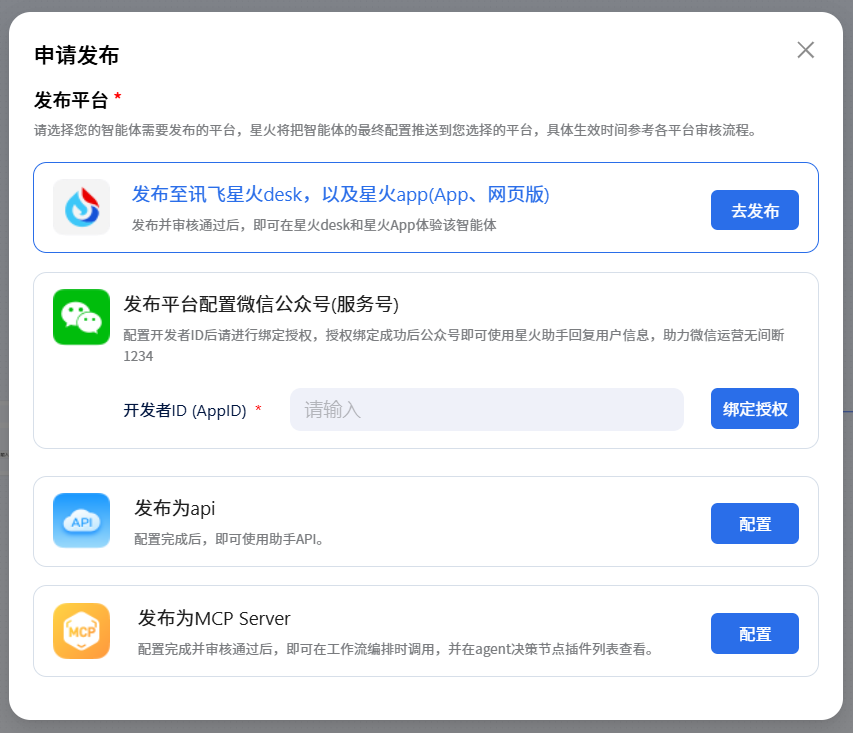
Task: Click 配置 button for 发布为MCP Server
Action: tap(755, 633)
